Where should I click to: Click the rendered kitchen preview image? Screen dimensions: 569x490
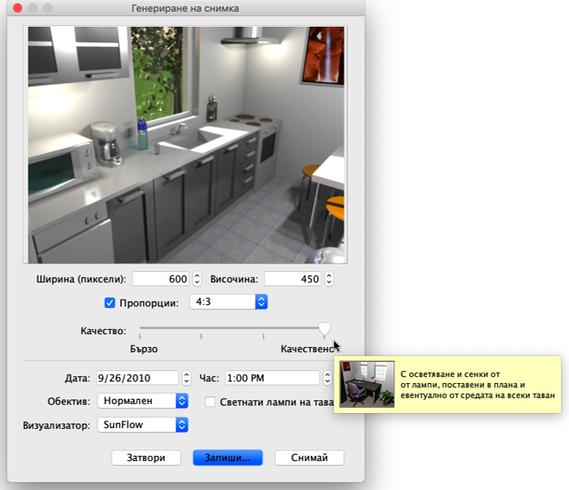pos(187,145)
